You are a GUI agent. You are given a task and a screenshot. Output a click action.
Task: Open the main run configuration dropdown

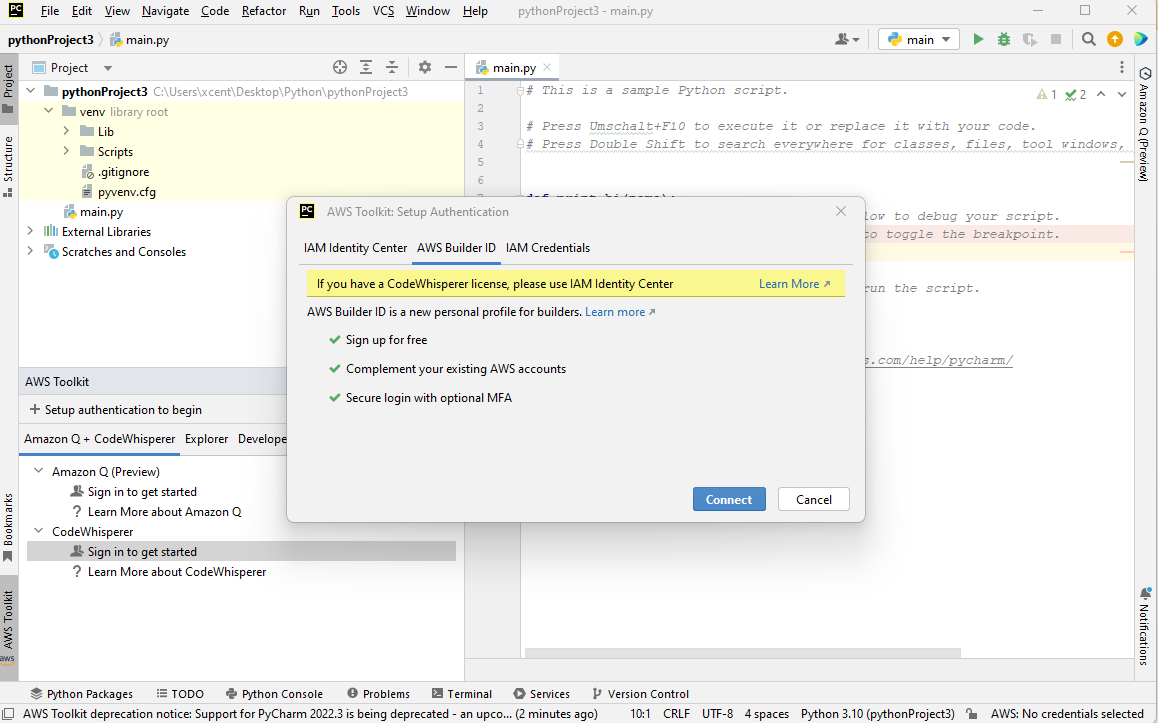pos(919,39)
